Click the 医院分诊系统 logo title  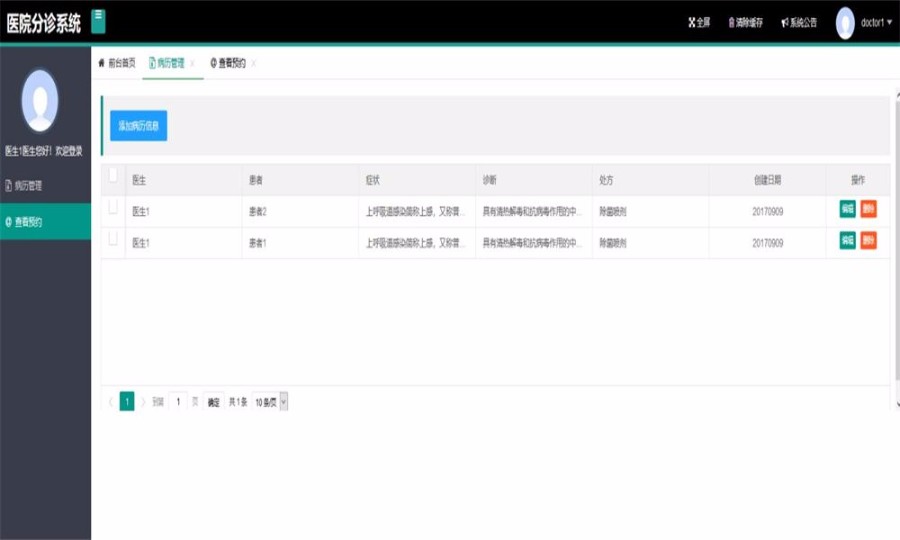click(44, 23)
